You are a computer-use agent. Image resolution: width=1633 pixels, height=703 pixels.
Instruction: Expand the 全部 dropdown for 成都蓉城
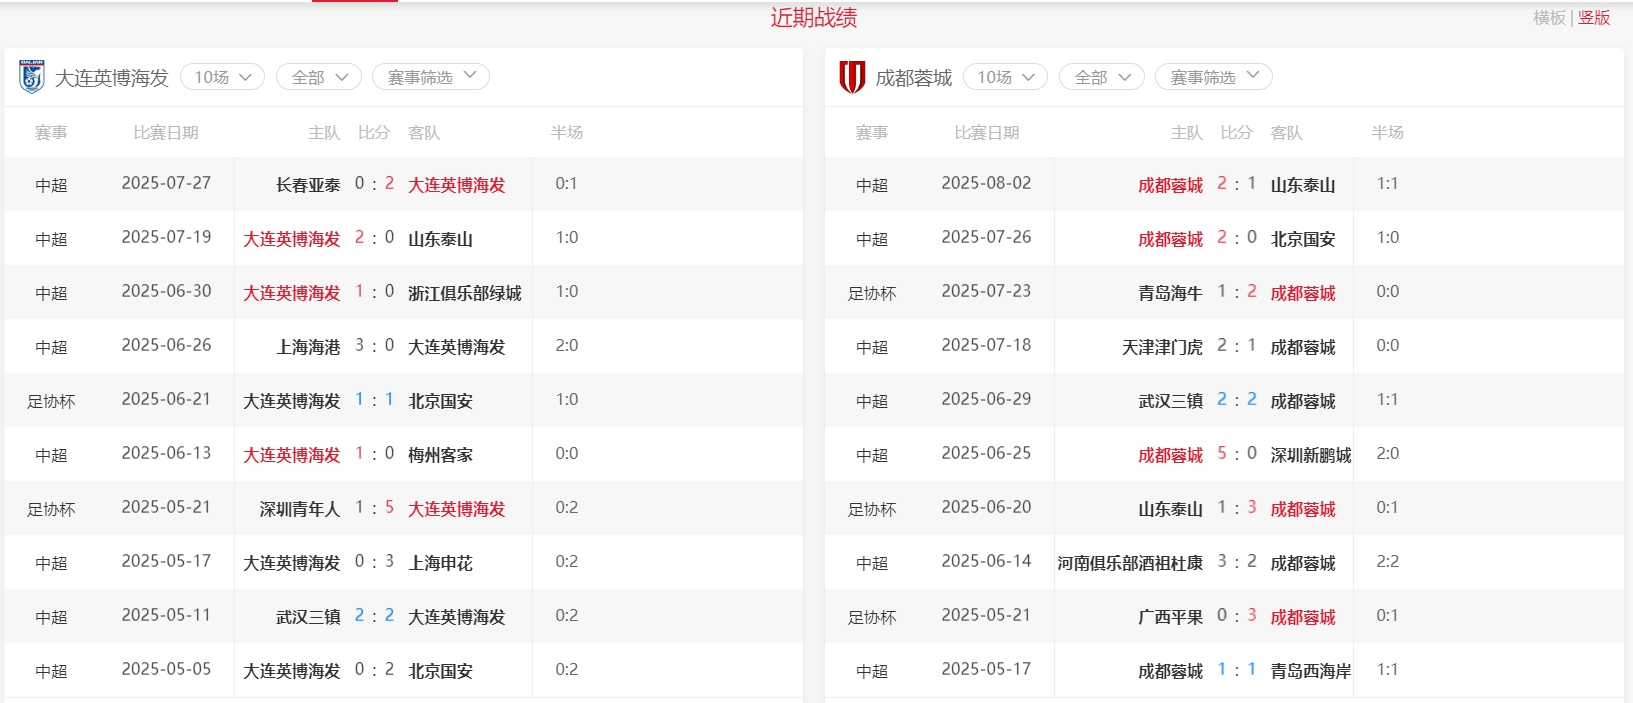click(1102, 77)
